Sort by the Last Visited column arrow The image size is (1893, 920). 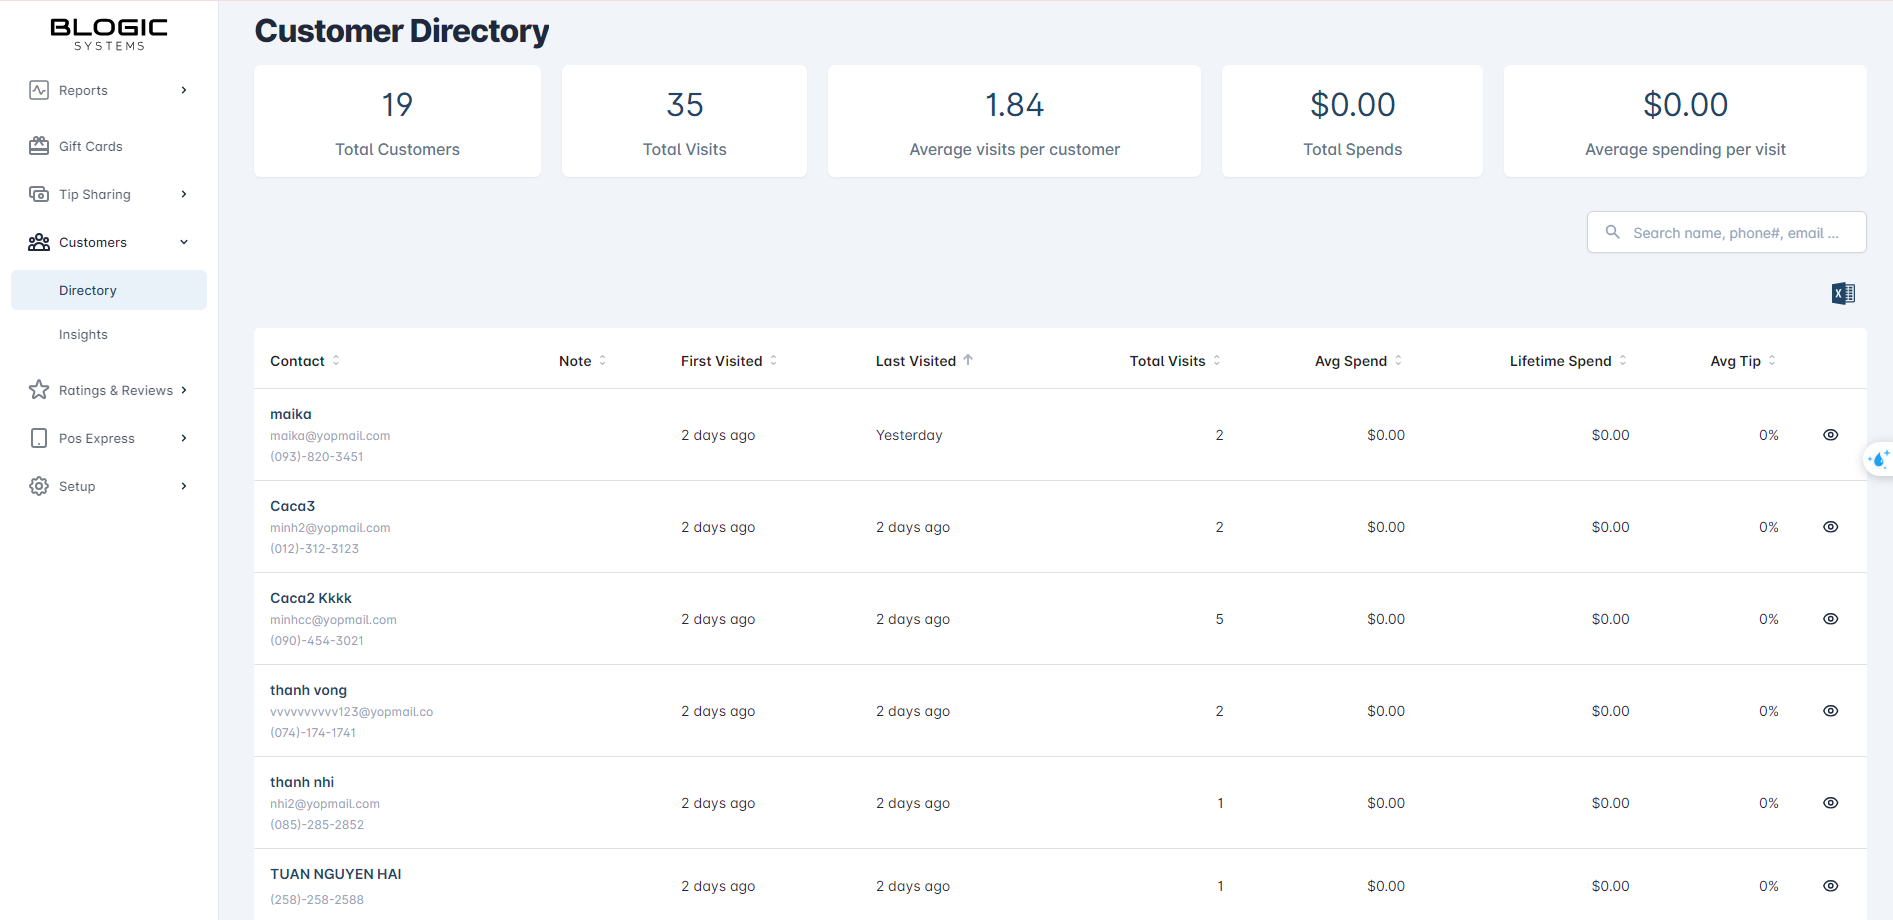tap(968, 360)
